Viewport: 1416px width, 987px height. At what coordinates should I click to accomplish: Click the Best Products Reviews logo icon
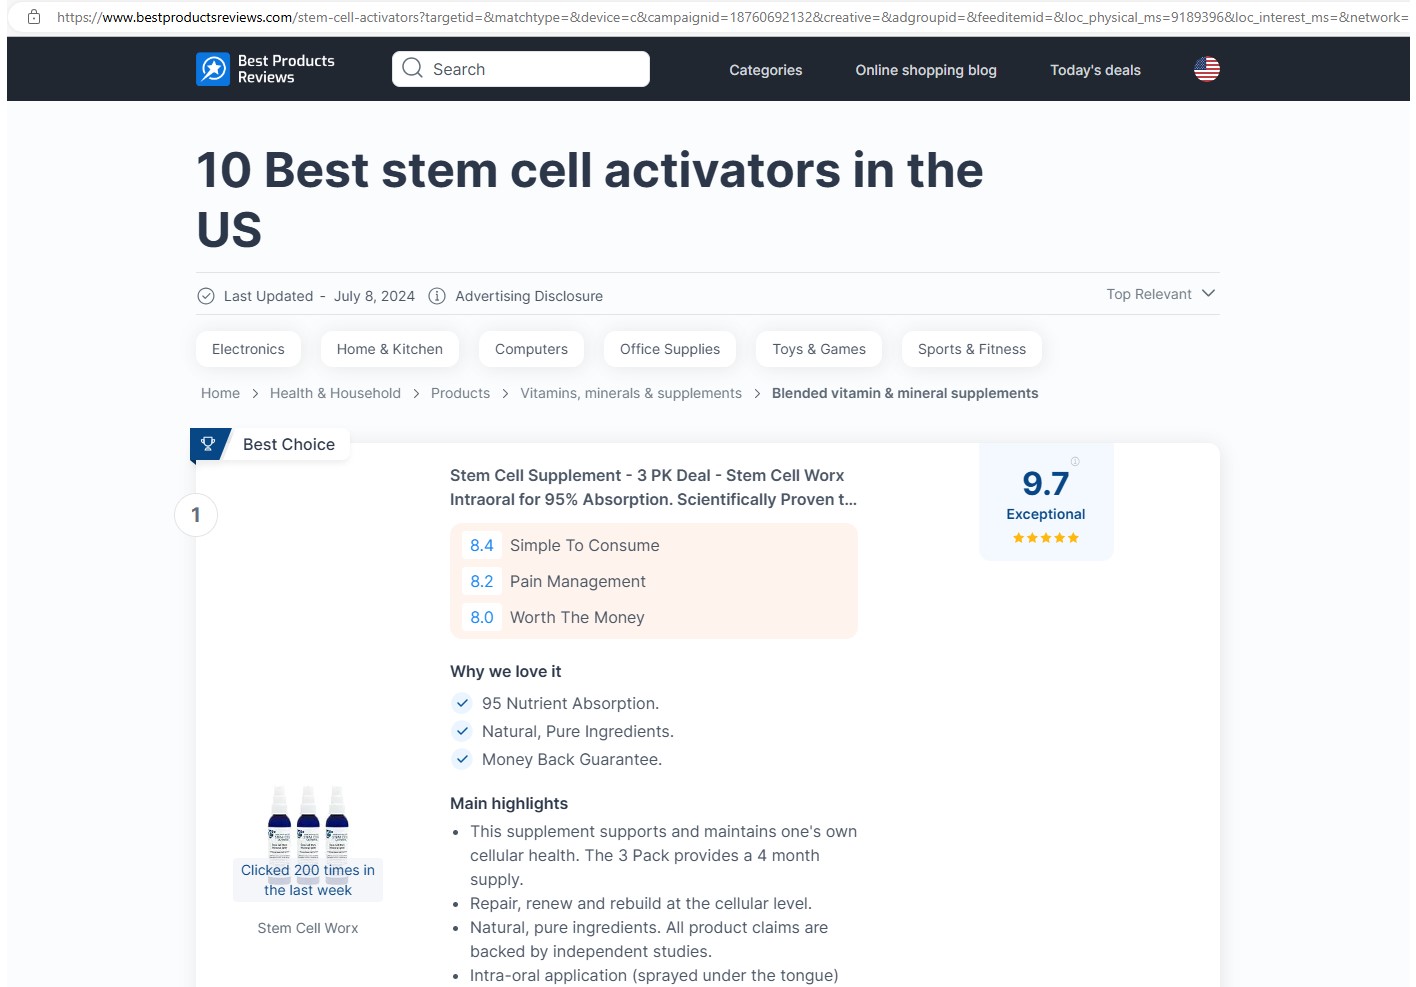(212, 68)
